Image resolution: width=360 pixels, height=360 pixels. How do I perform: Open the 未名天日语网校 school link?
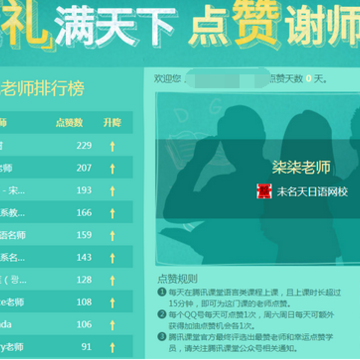pos(312,192)
